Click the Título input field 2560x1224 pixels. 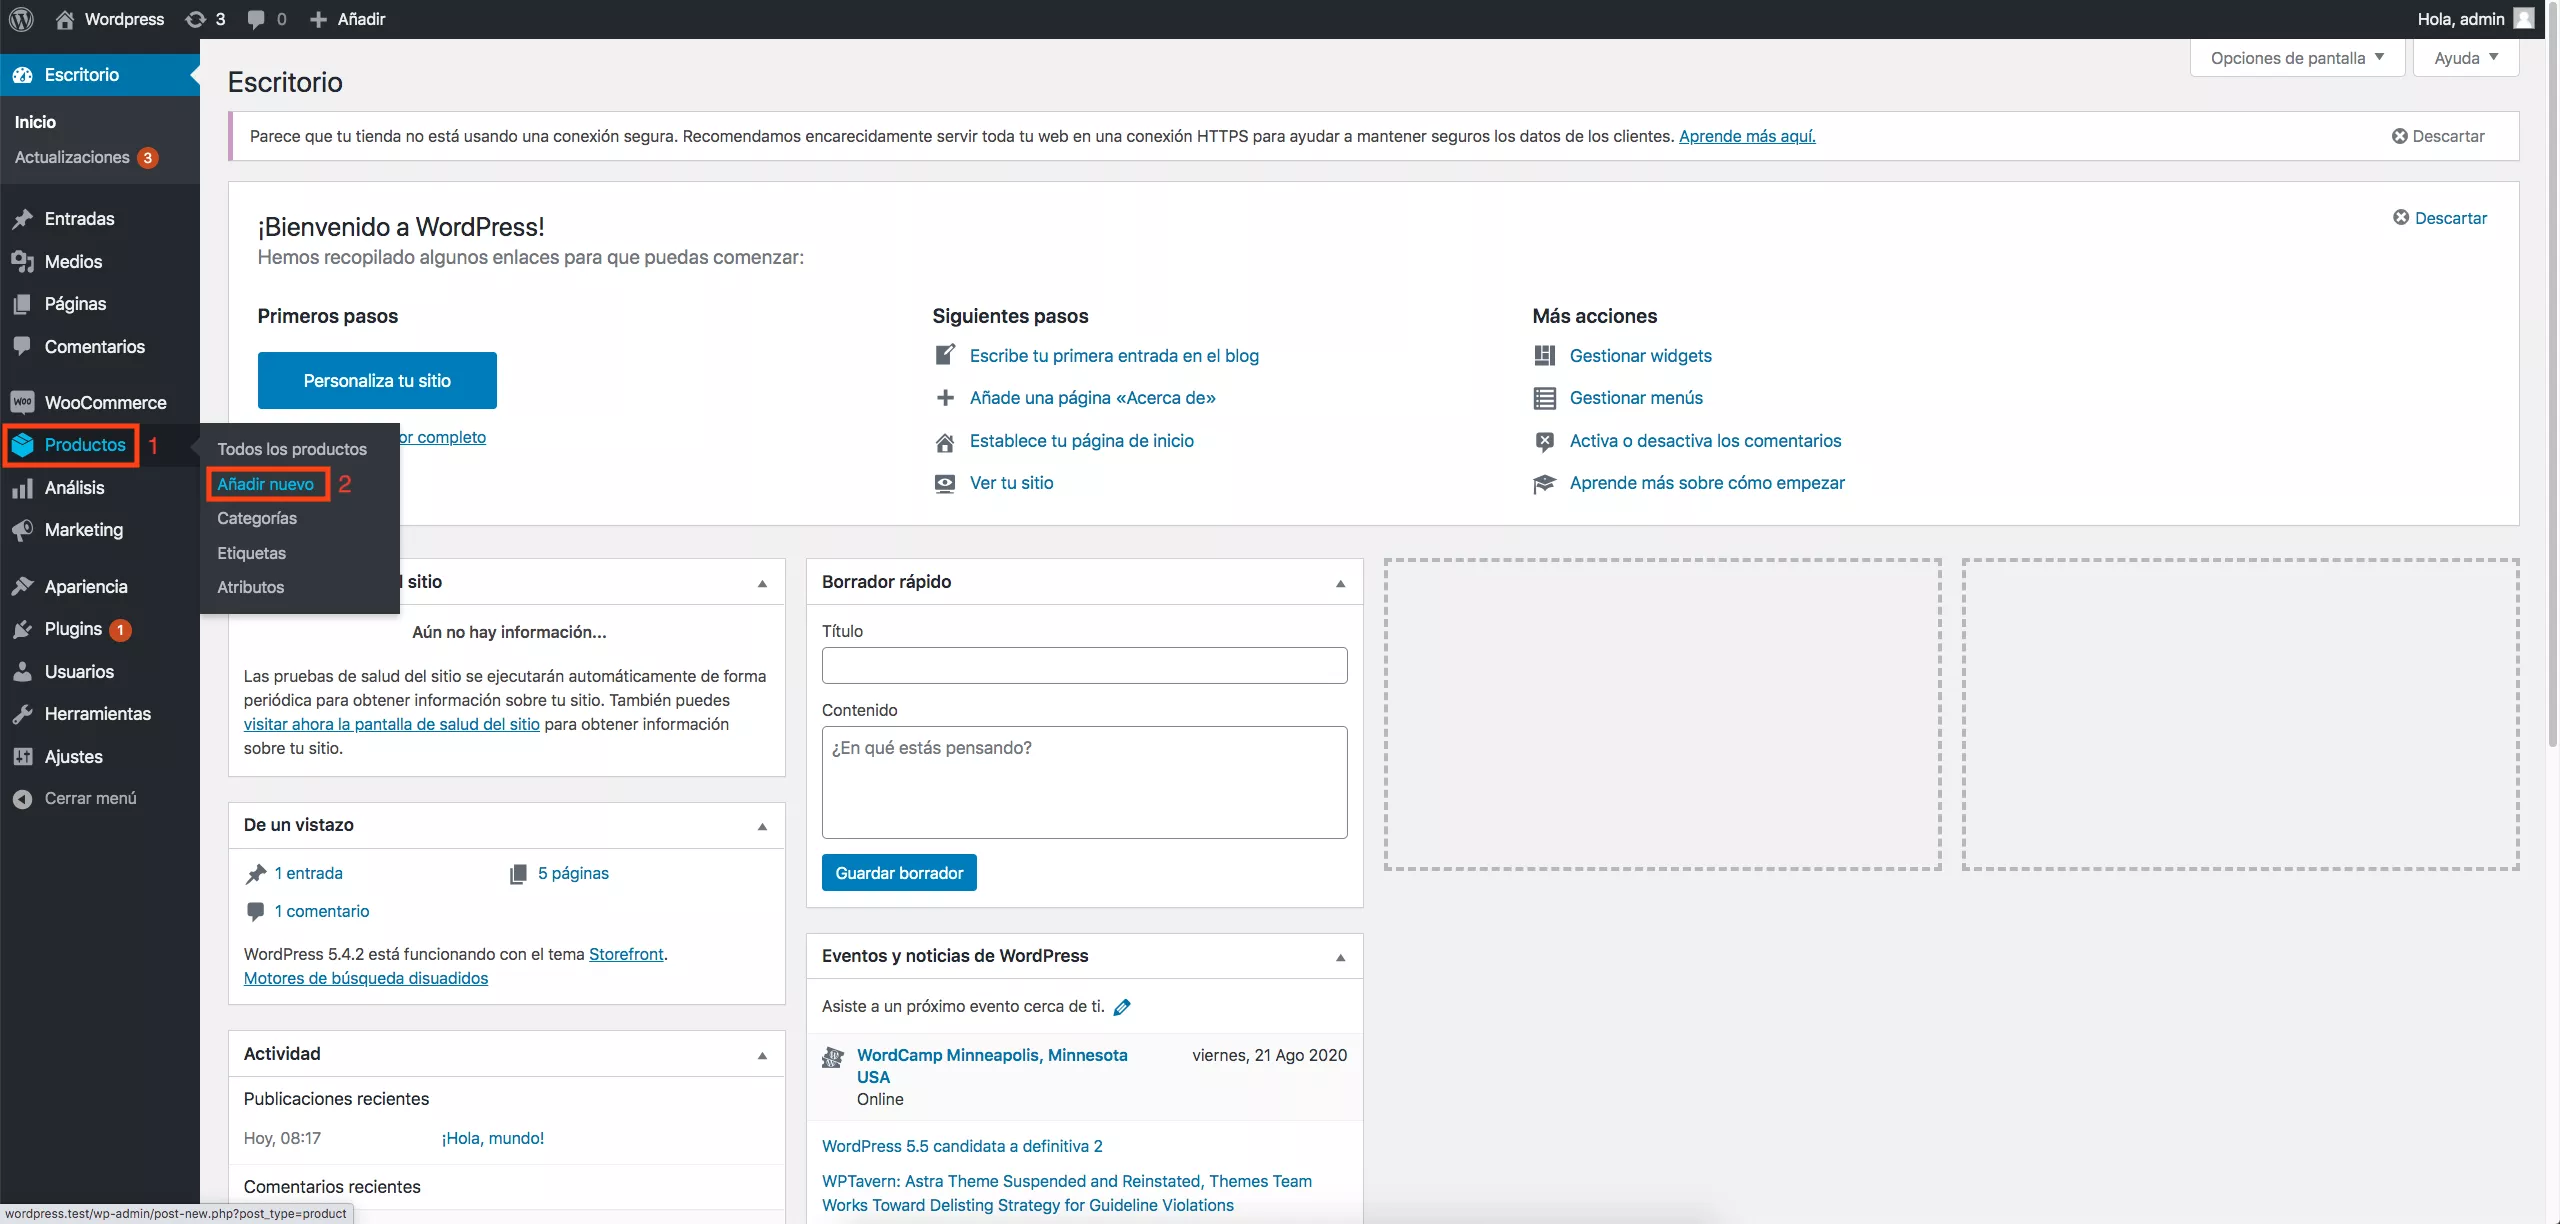(x=1084, y=666)
